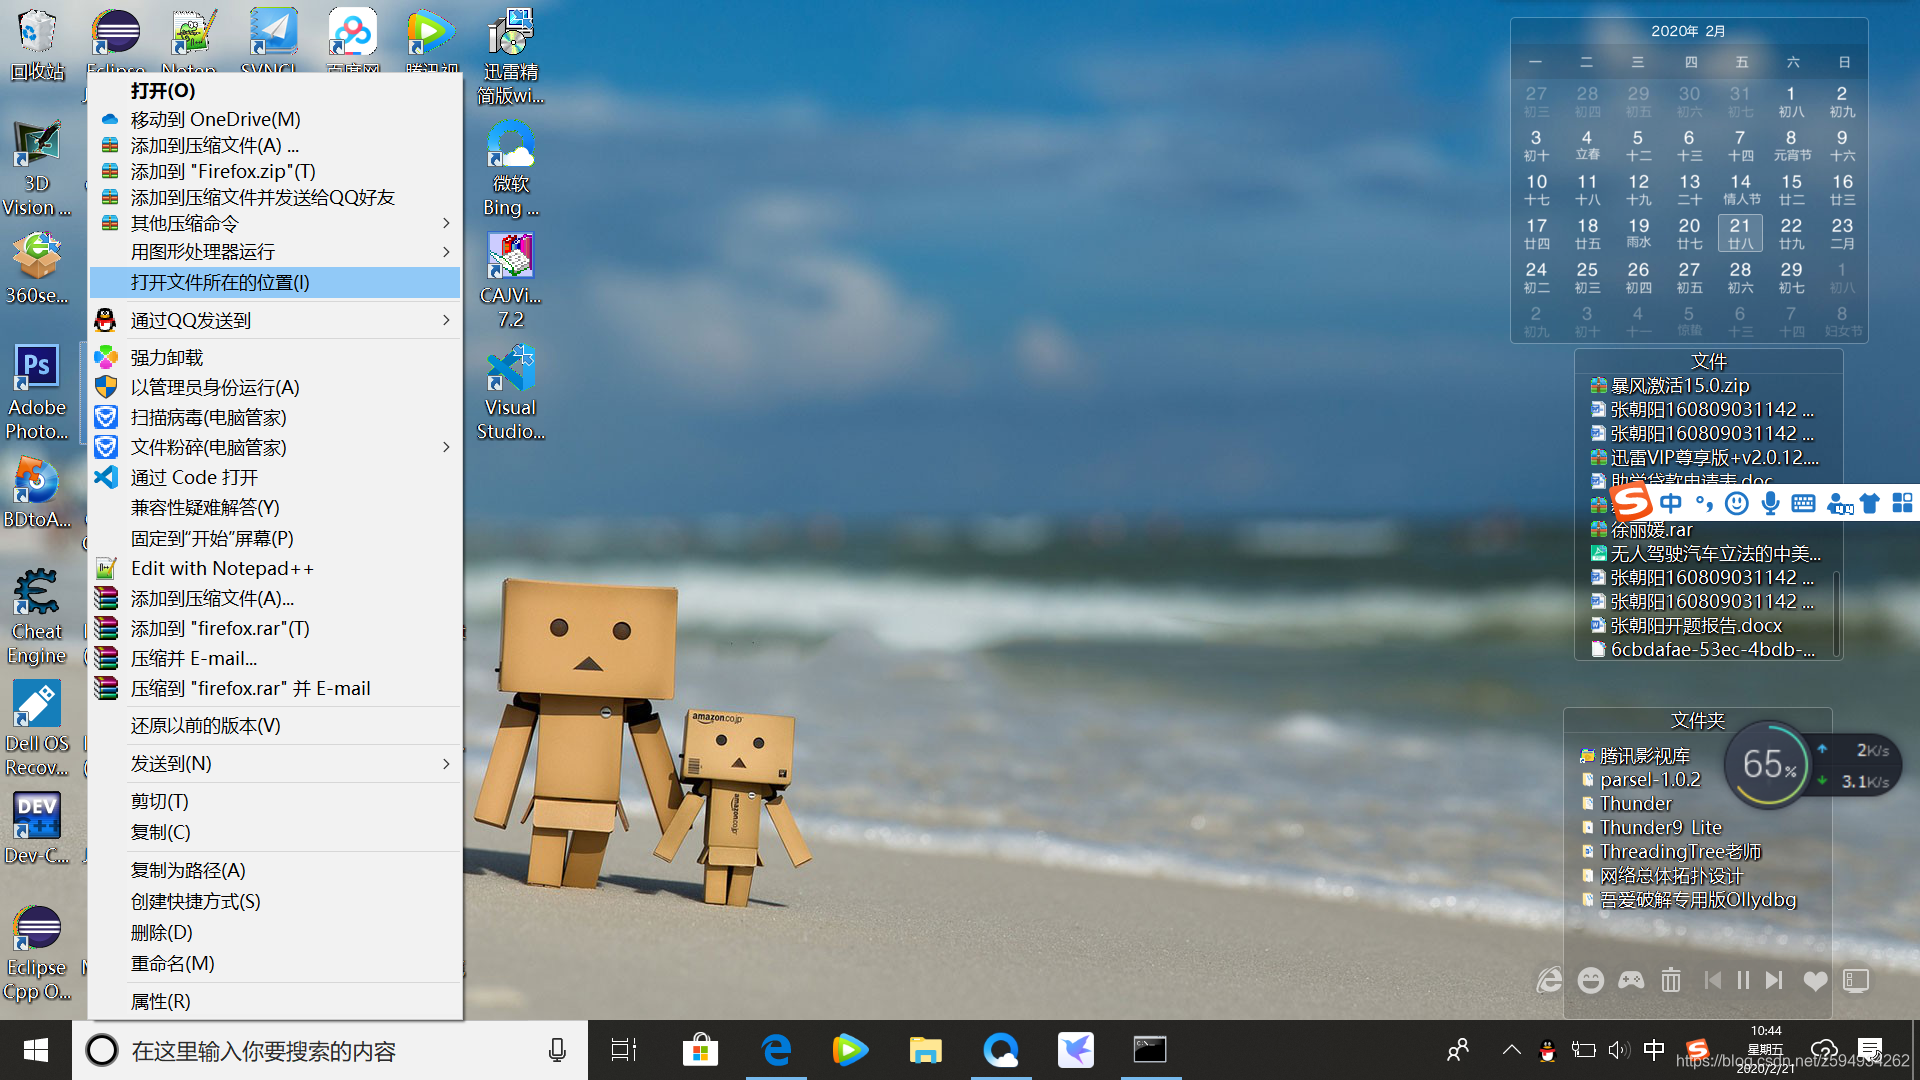Choose 强力卸载 menu entry
Viewport: 1920px width, 1080px height.
(275, 357)
